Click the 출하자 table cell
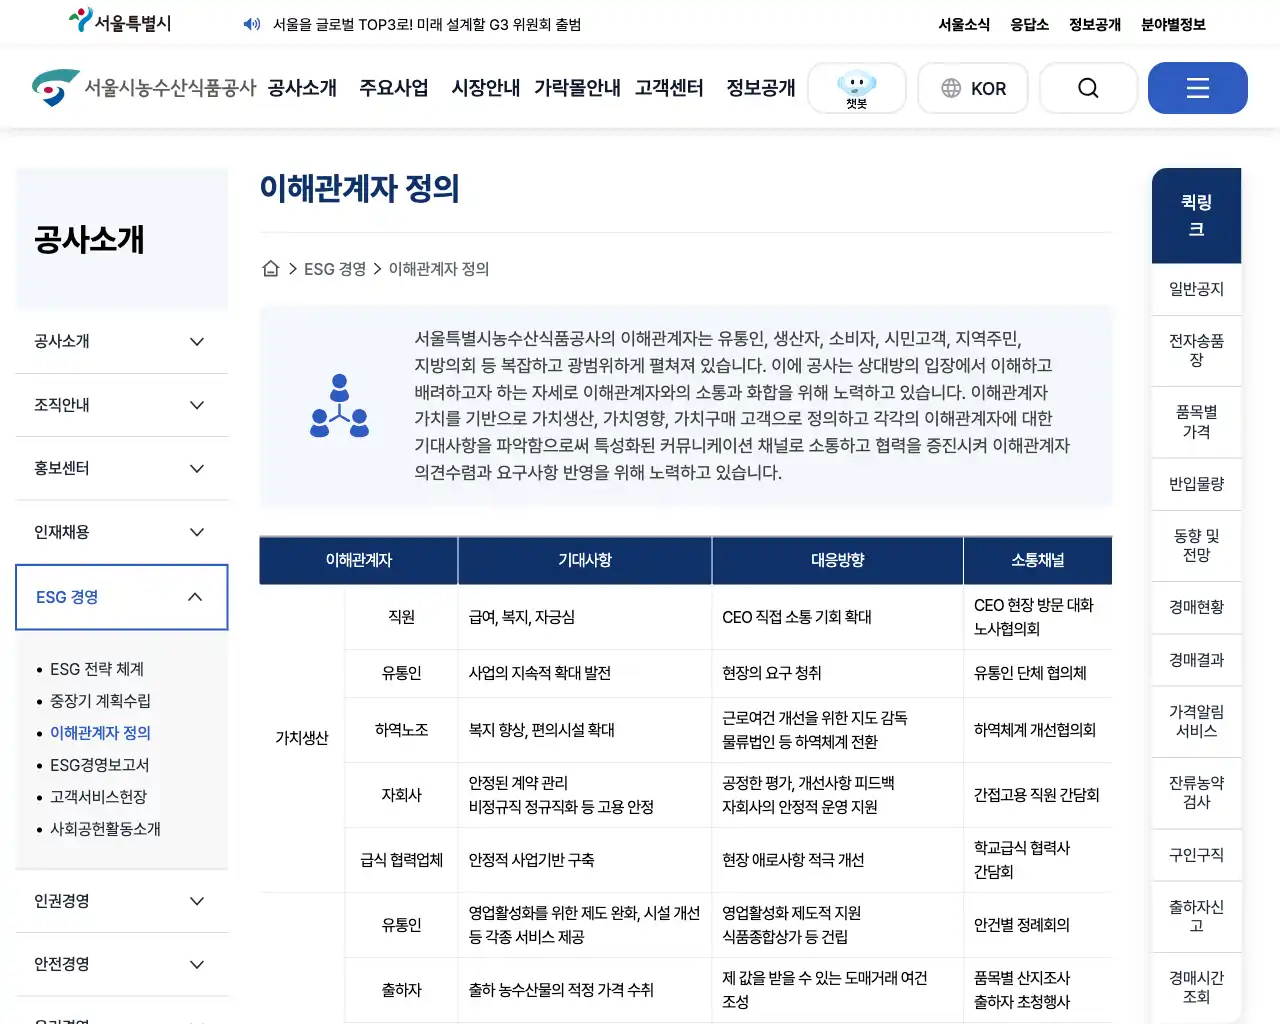Screen dimensions: 1280x1024 [x=402, y=990]
